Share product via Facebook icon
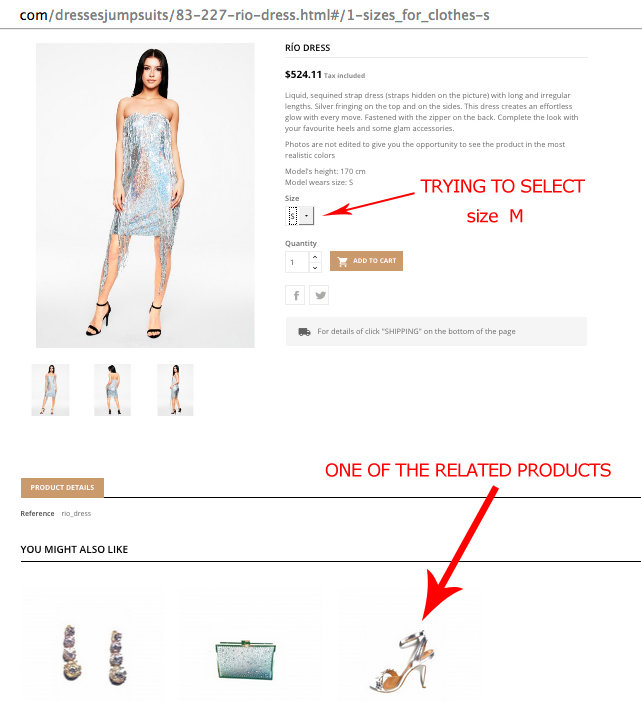The height and width of the screenshot is (702, 642). tap(295, 295)
